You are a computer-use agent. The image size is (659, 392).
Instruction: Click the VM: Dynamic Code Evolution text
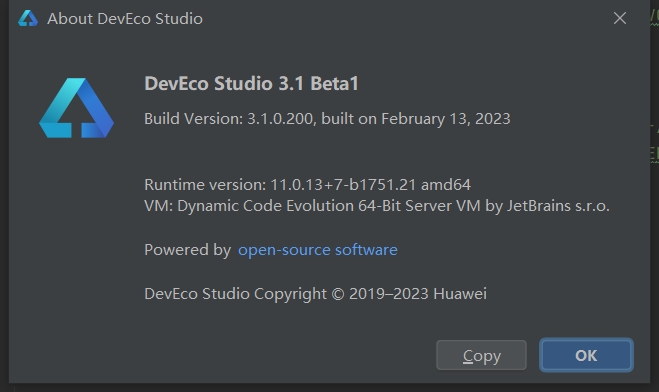pos(249,206)
